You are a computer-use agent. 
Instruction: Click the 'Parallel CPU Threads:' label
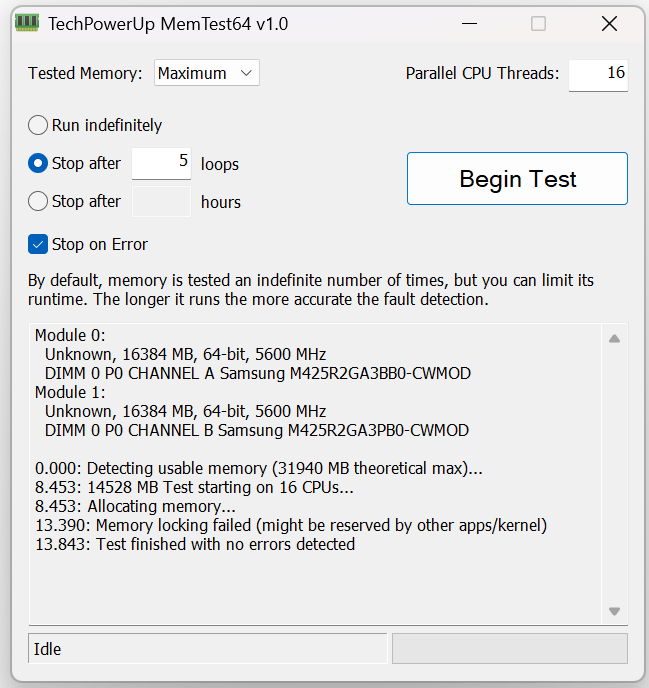[x=482, y=73]
